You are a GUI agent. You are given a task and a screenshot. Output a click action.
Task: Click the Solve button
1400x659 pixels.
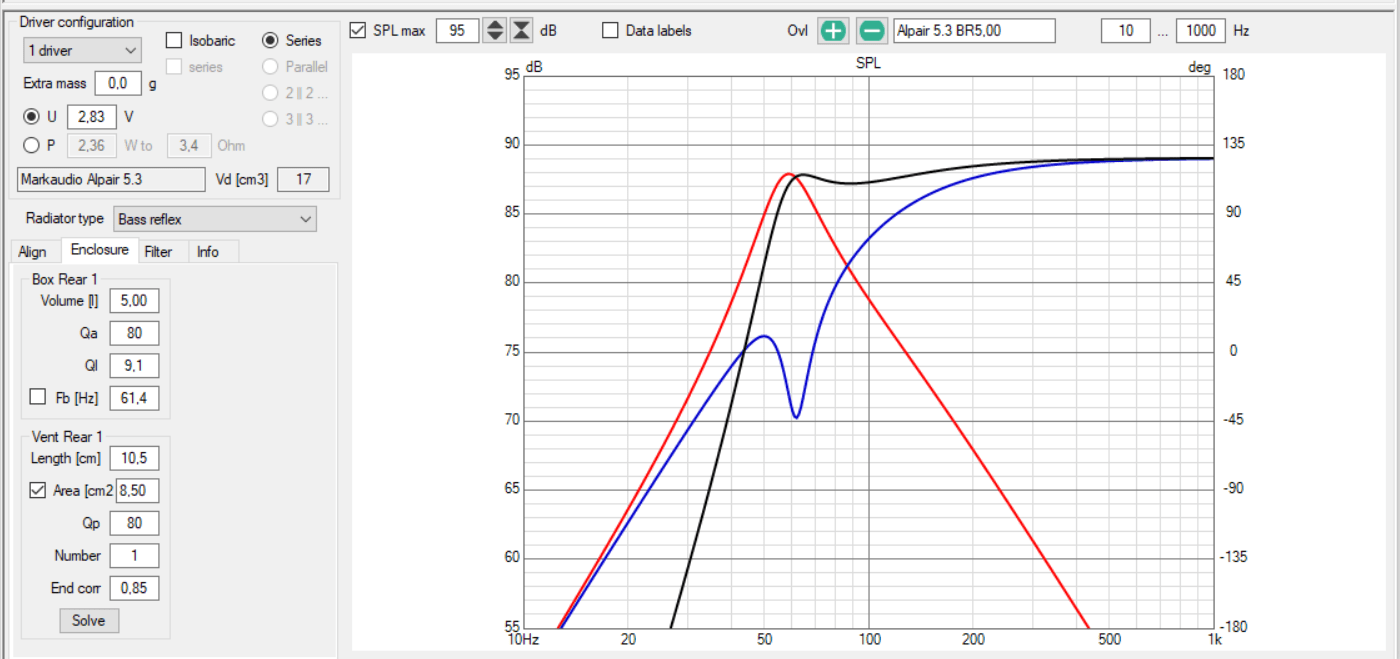(x=88, y=620)
